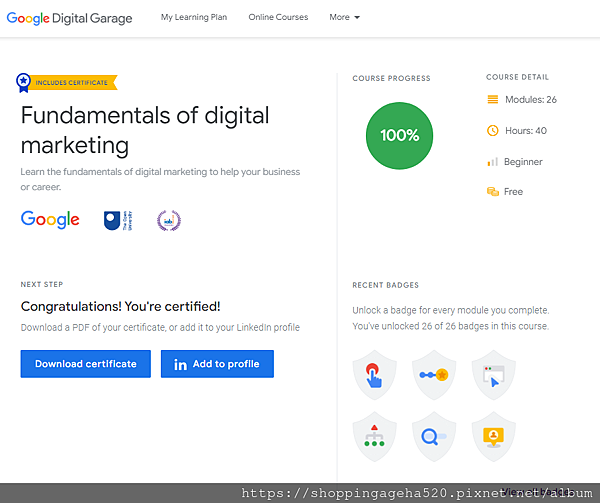Download the certificate PDF
The width and height of the screenshot is (600, 503).
86,364
